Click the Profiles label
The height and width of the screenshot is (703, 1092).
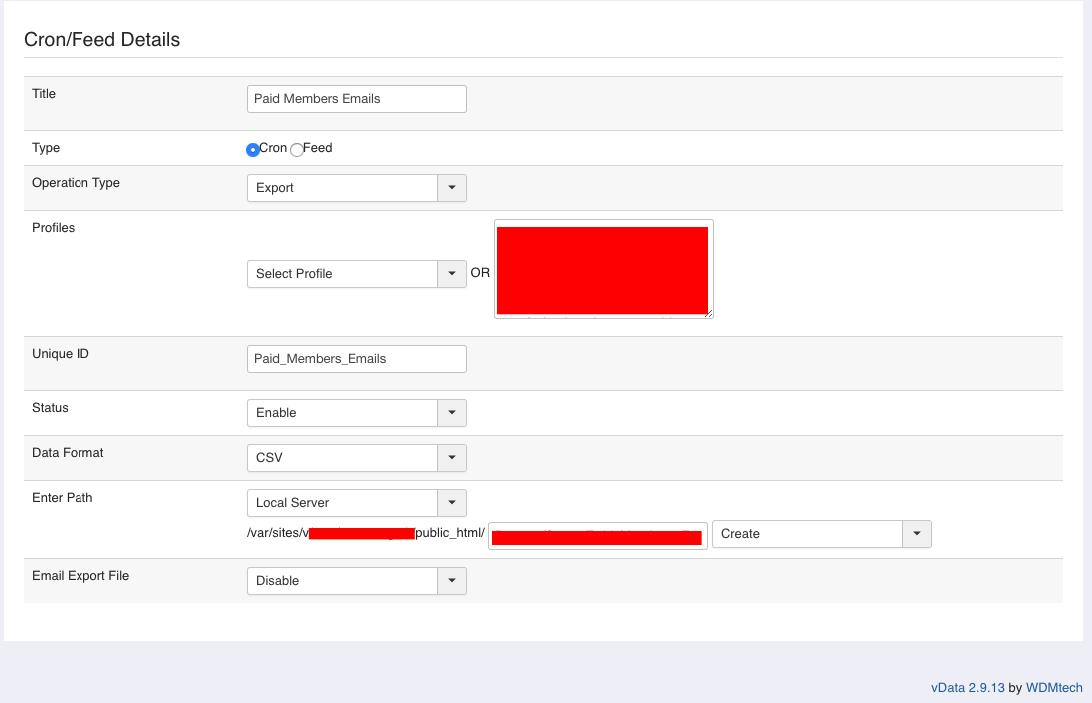(x=54, y=228)
